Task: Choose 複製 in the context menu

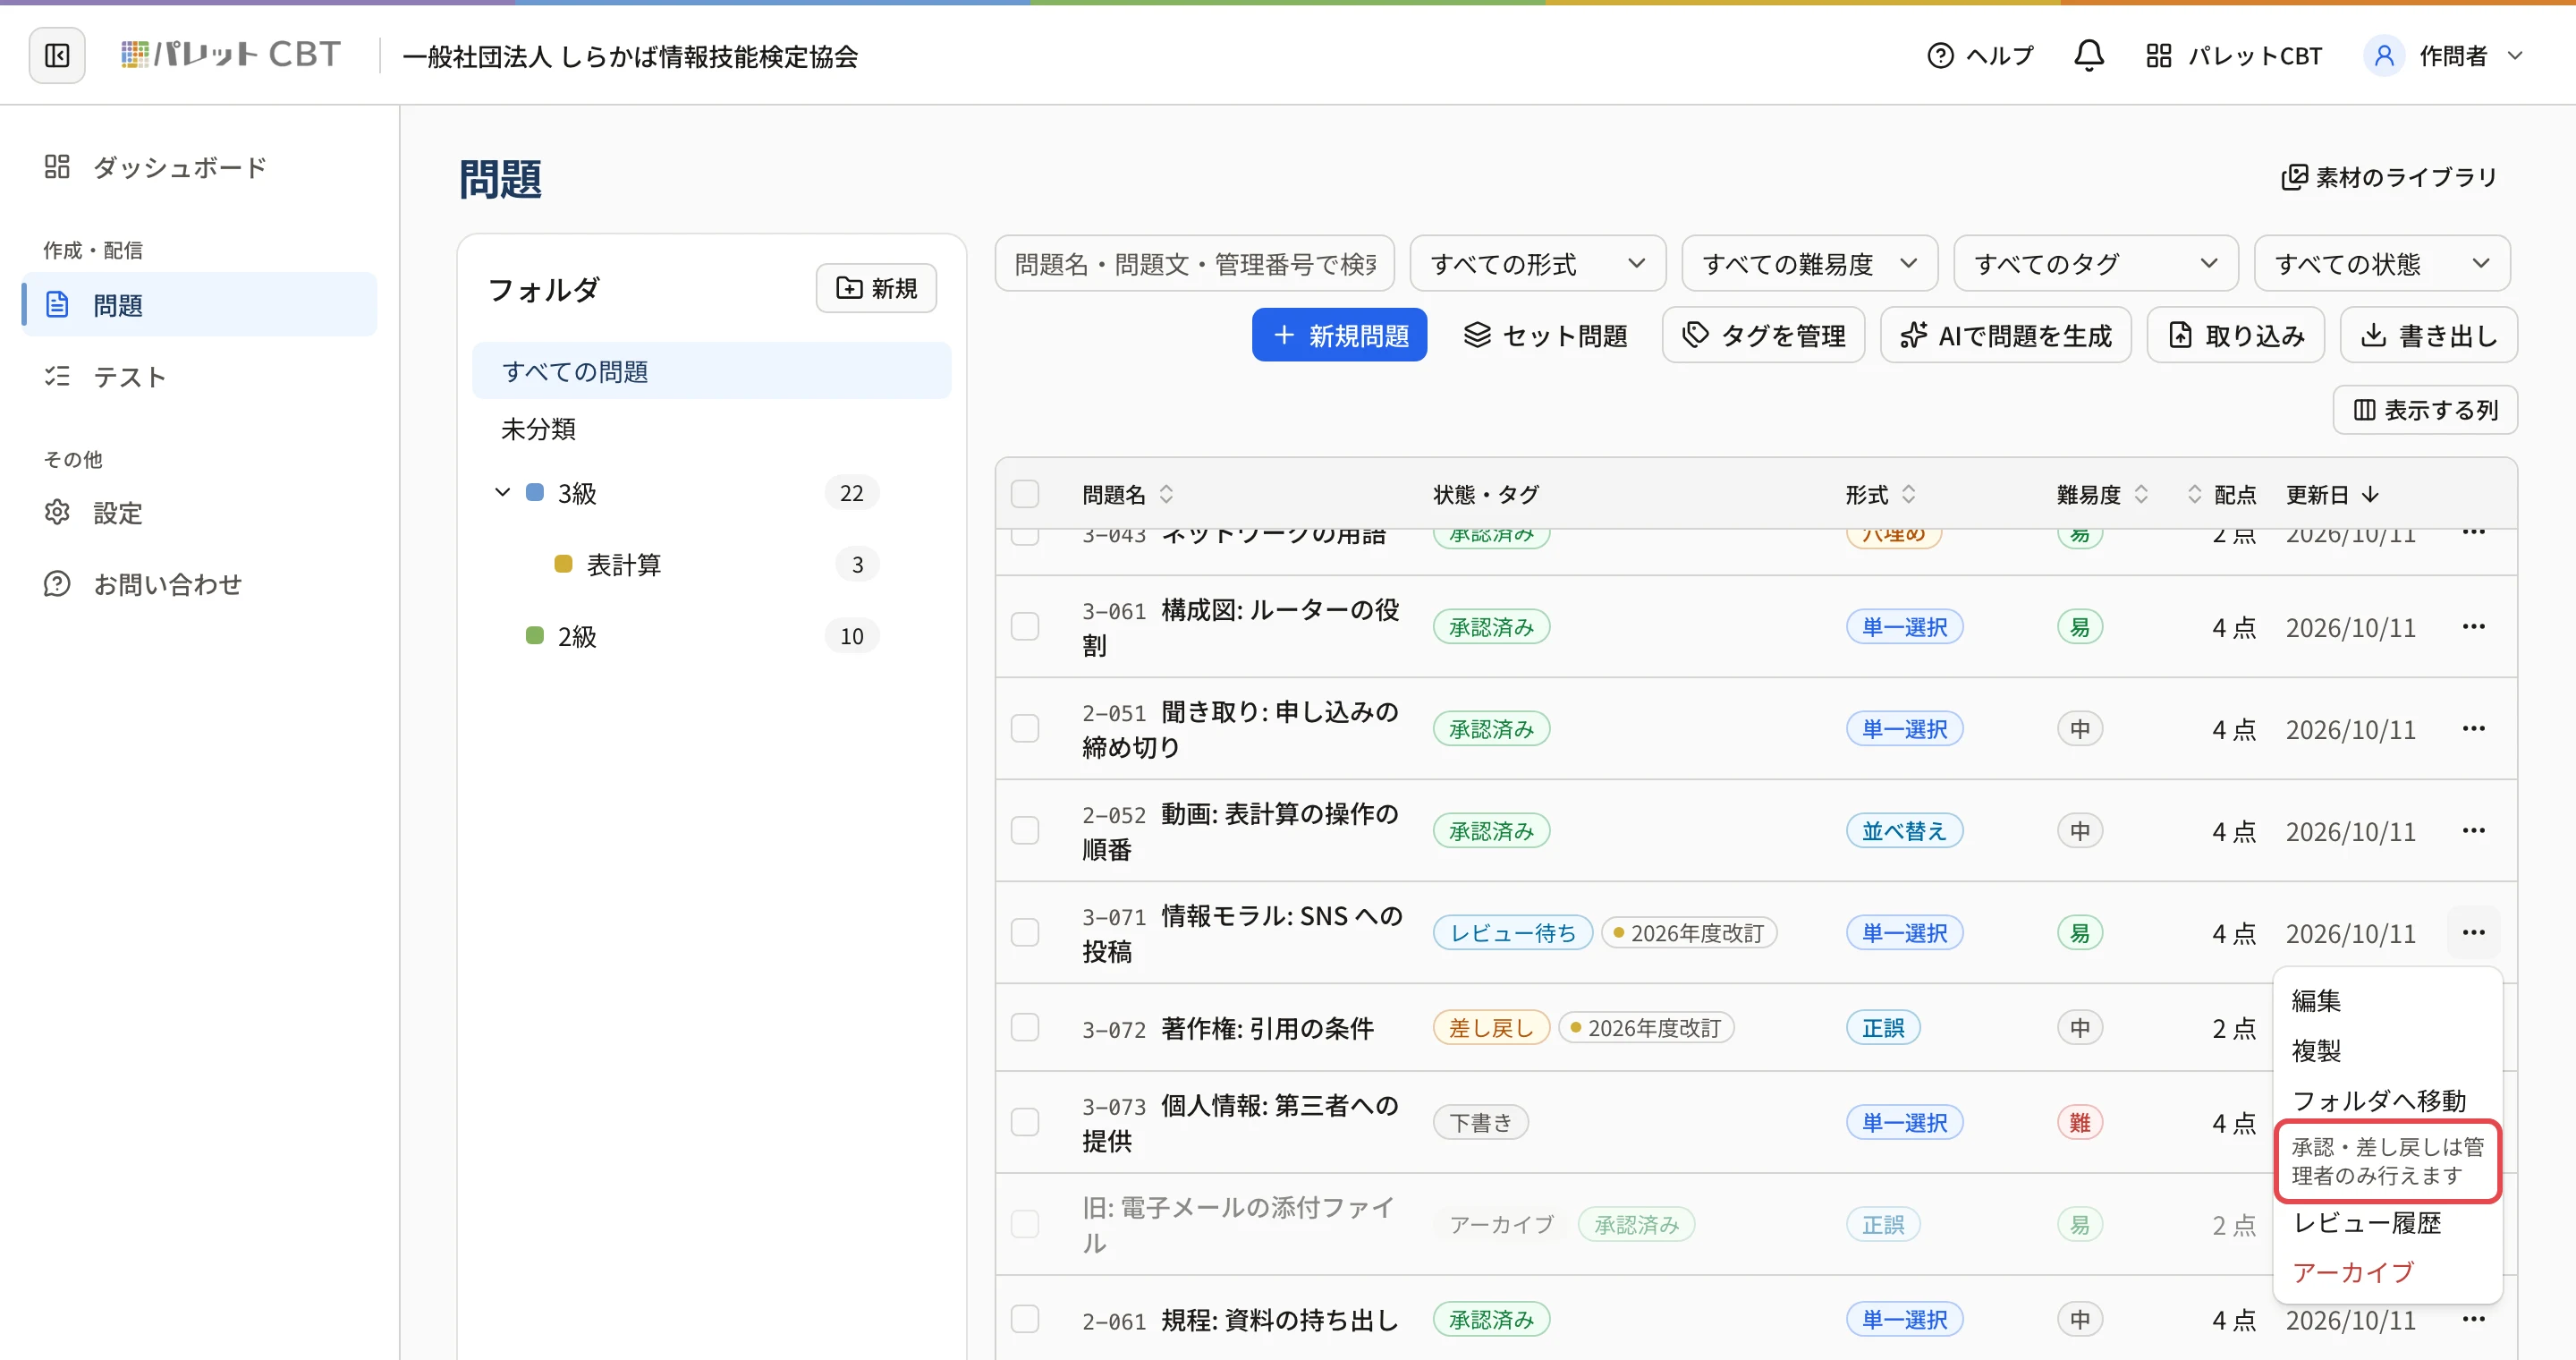Action: coord(2387,1050)
